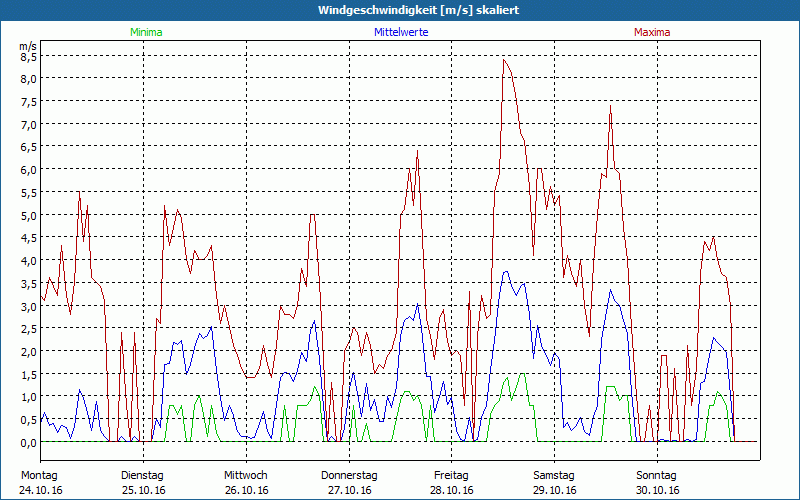Click the 'Dienstag' day label
Image resolution: width=800 pixels, height=500 pixels.
tap(142, 476)
